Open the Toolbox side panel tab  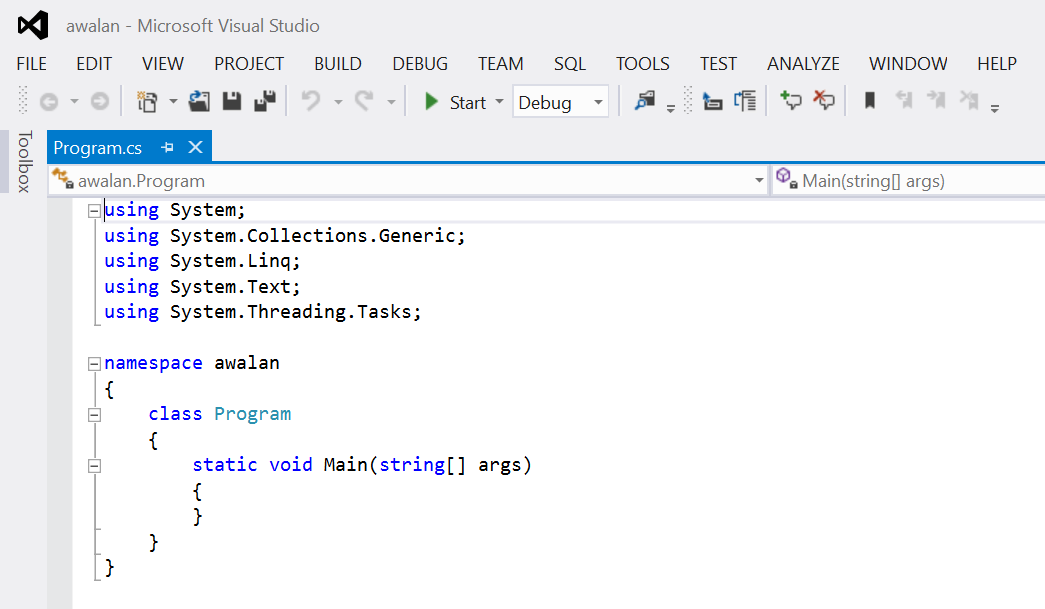(24, 161)
